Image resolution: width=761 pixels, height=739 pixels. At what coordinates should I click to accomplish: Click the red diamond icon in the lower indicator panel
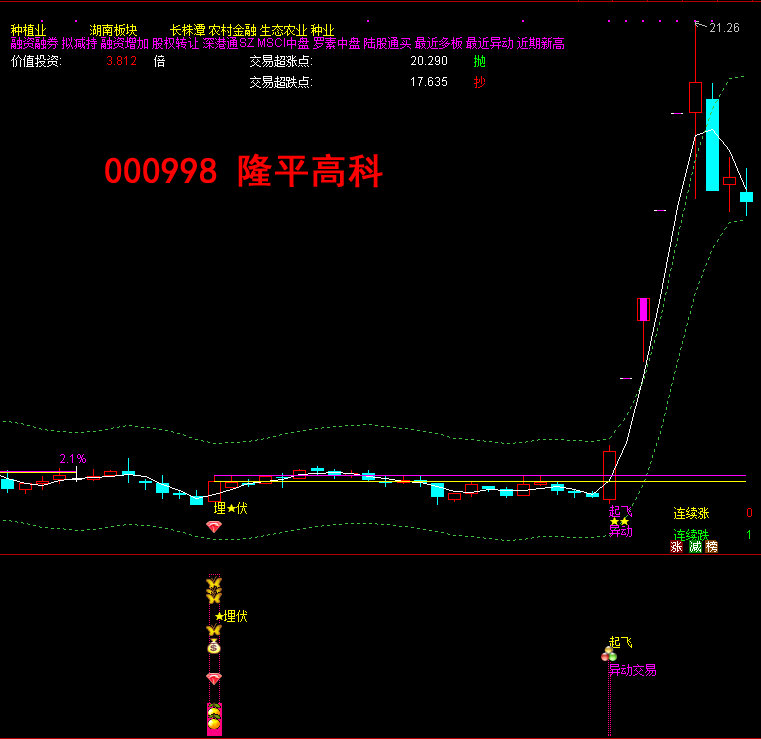point(213,678)
